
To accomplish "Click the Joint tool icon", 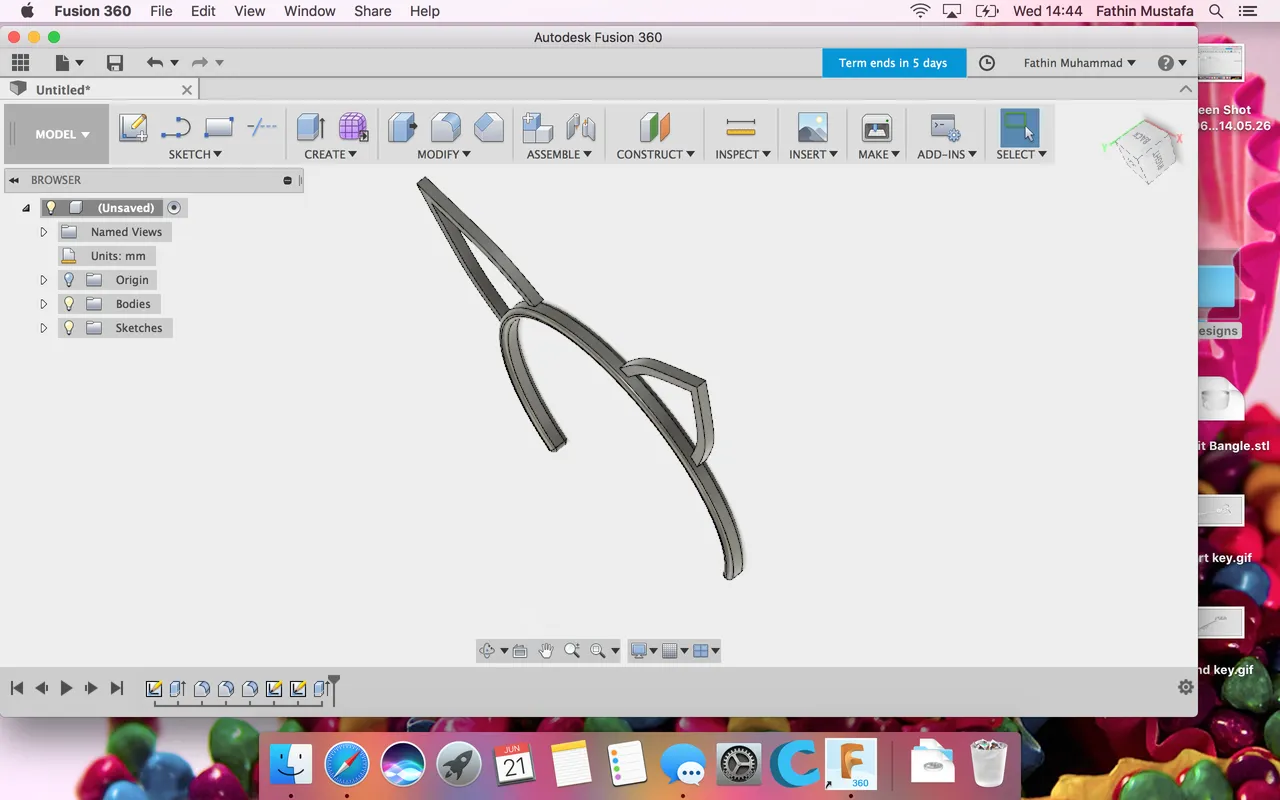I will tap(581, 127).
